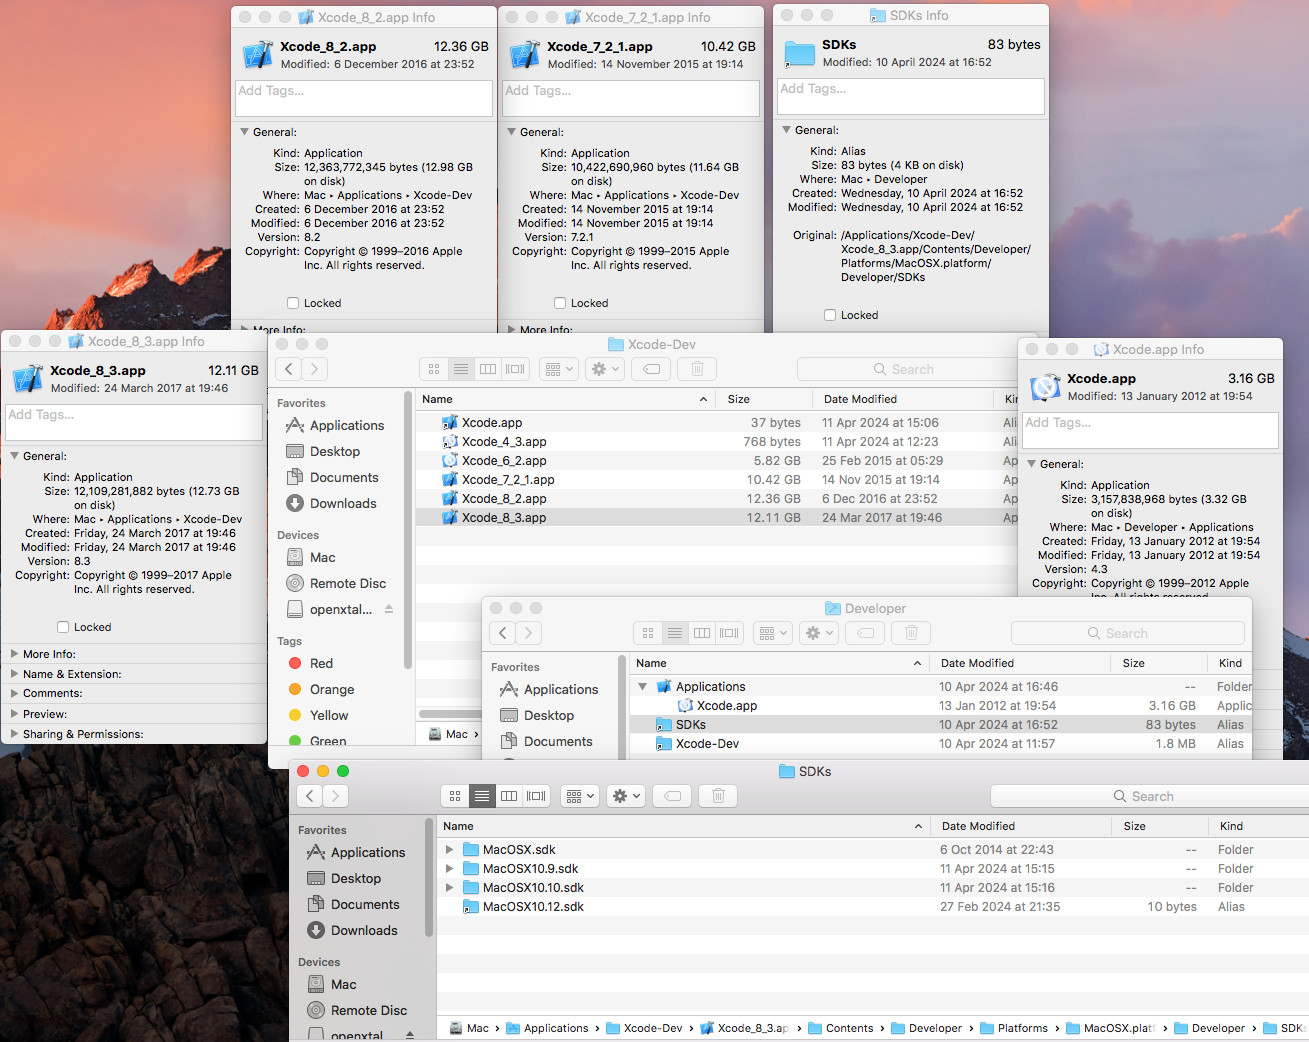This screenshot has width=1309, height=1042.
Task: Switch SDKs window to icon view
Action: click(455, 796)
